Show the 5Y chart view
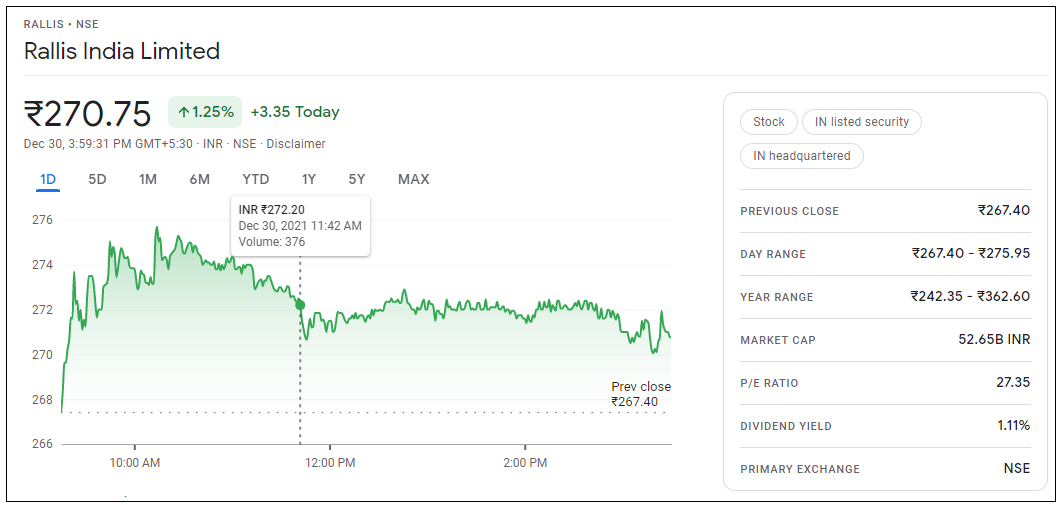 pyautogui.click(x=357, y=179)
